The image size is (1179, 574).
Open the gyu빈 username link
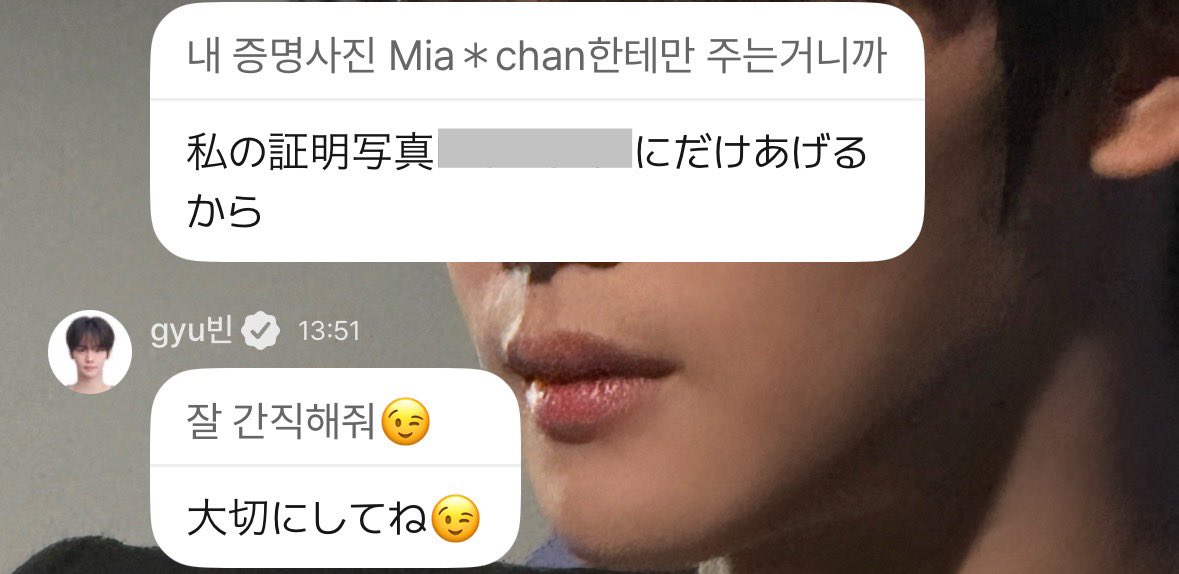coord(192,330)
